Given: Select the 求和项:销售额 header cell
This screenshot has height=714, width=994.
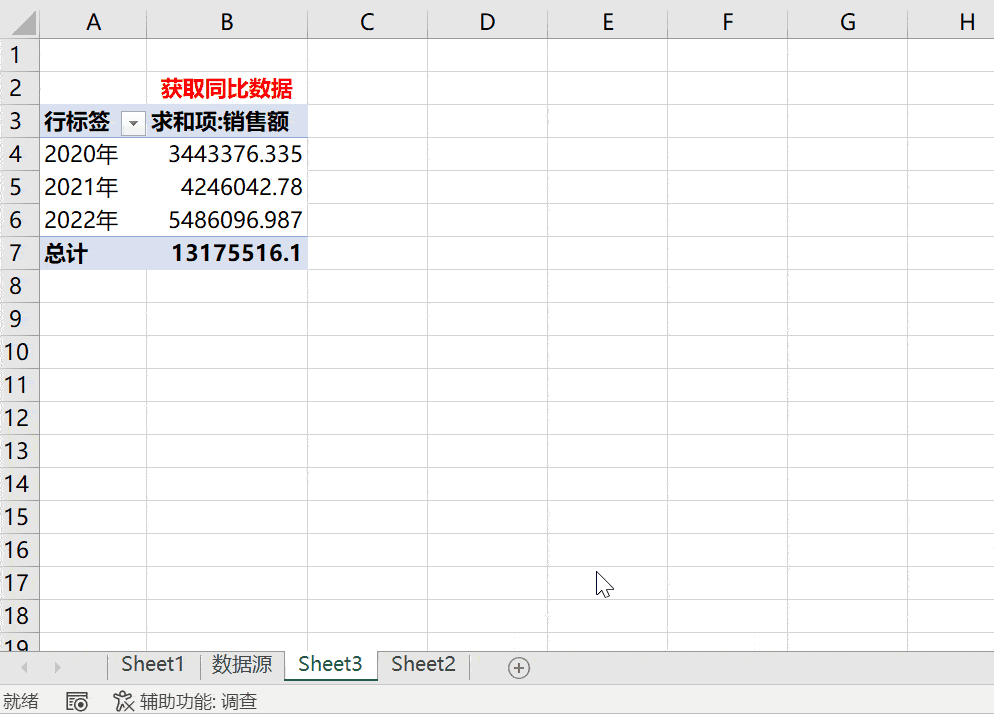Looking at the screenshot, I should (x=227, y=121).
